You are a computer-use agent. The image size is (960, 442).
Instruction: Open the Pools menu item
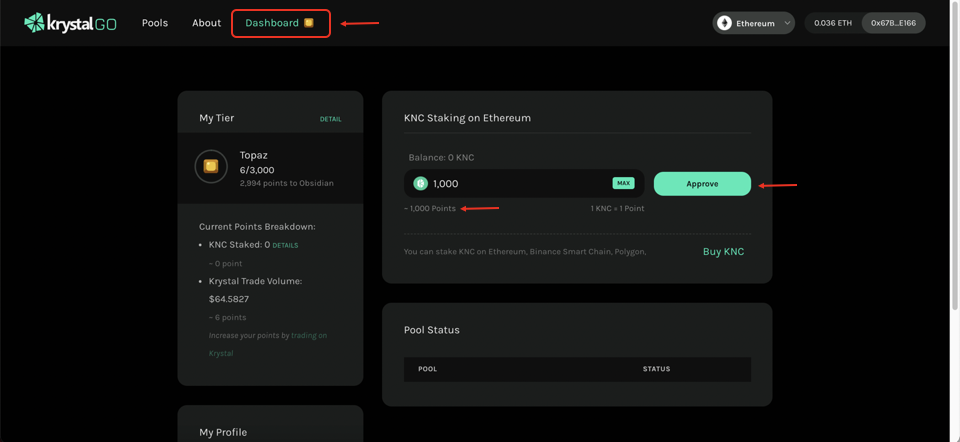[x=155, y=23]
